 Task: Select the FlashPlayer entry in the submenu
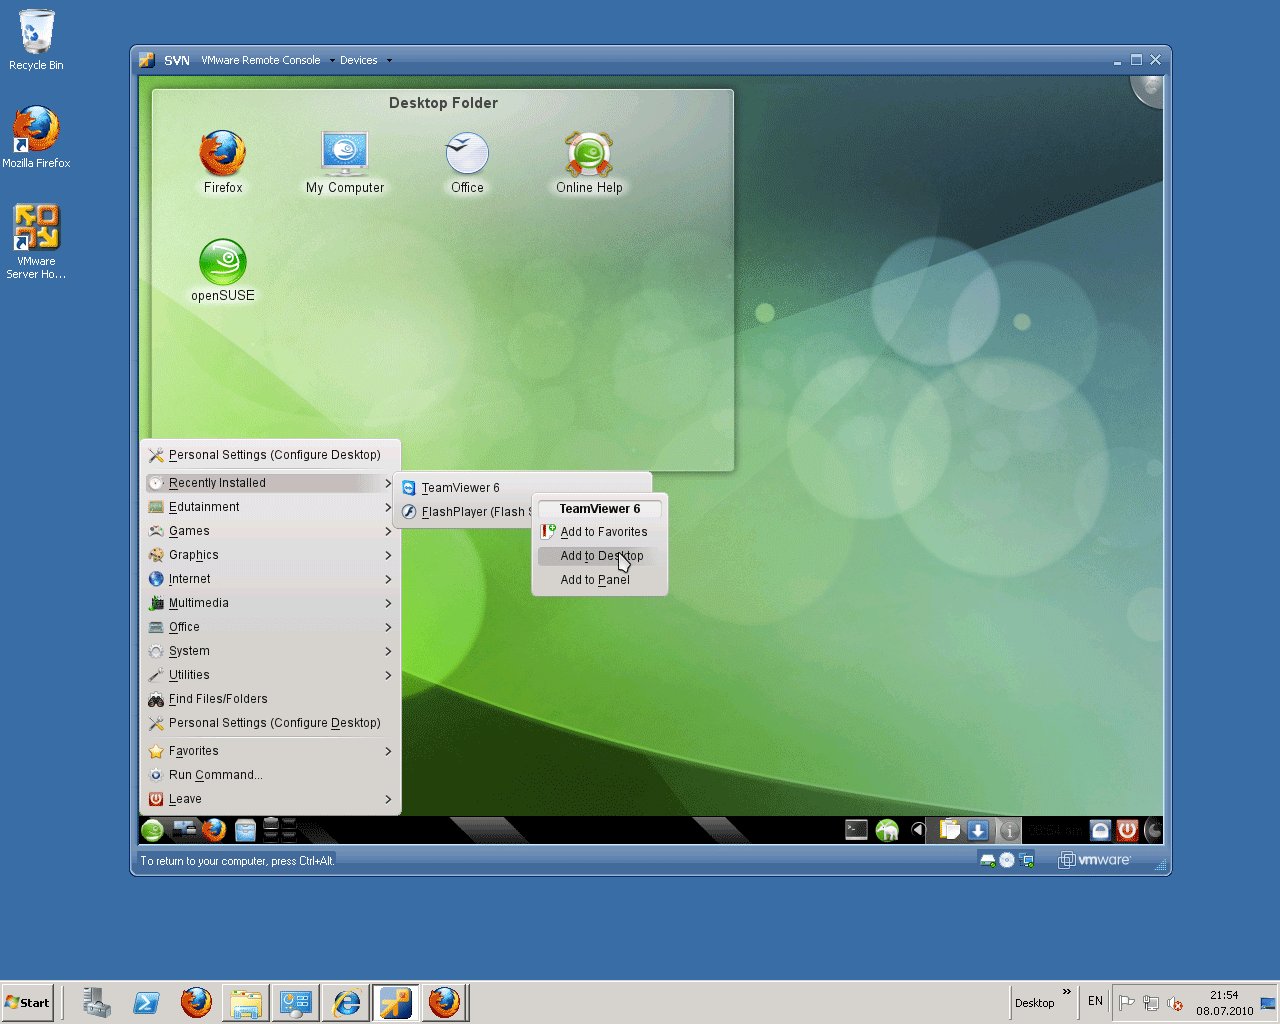(x=465, y=512)
